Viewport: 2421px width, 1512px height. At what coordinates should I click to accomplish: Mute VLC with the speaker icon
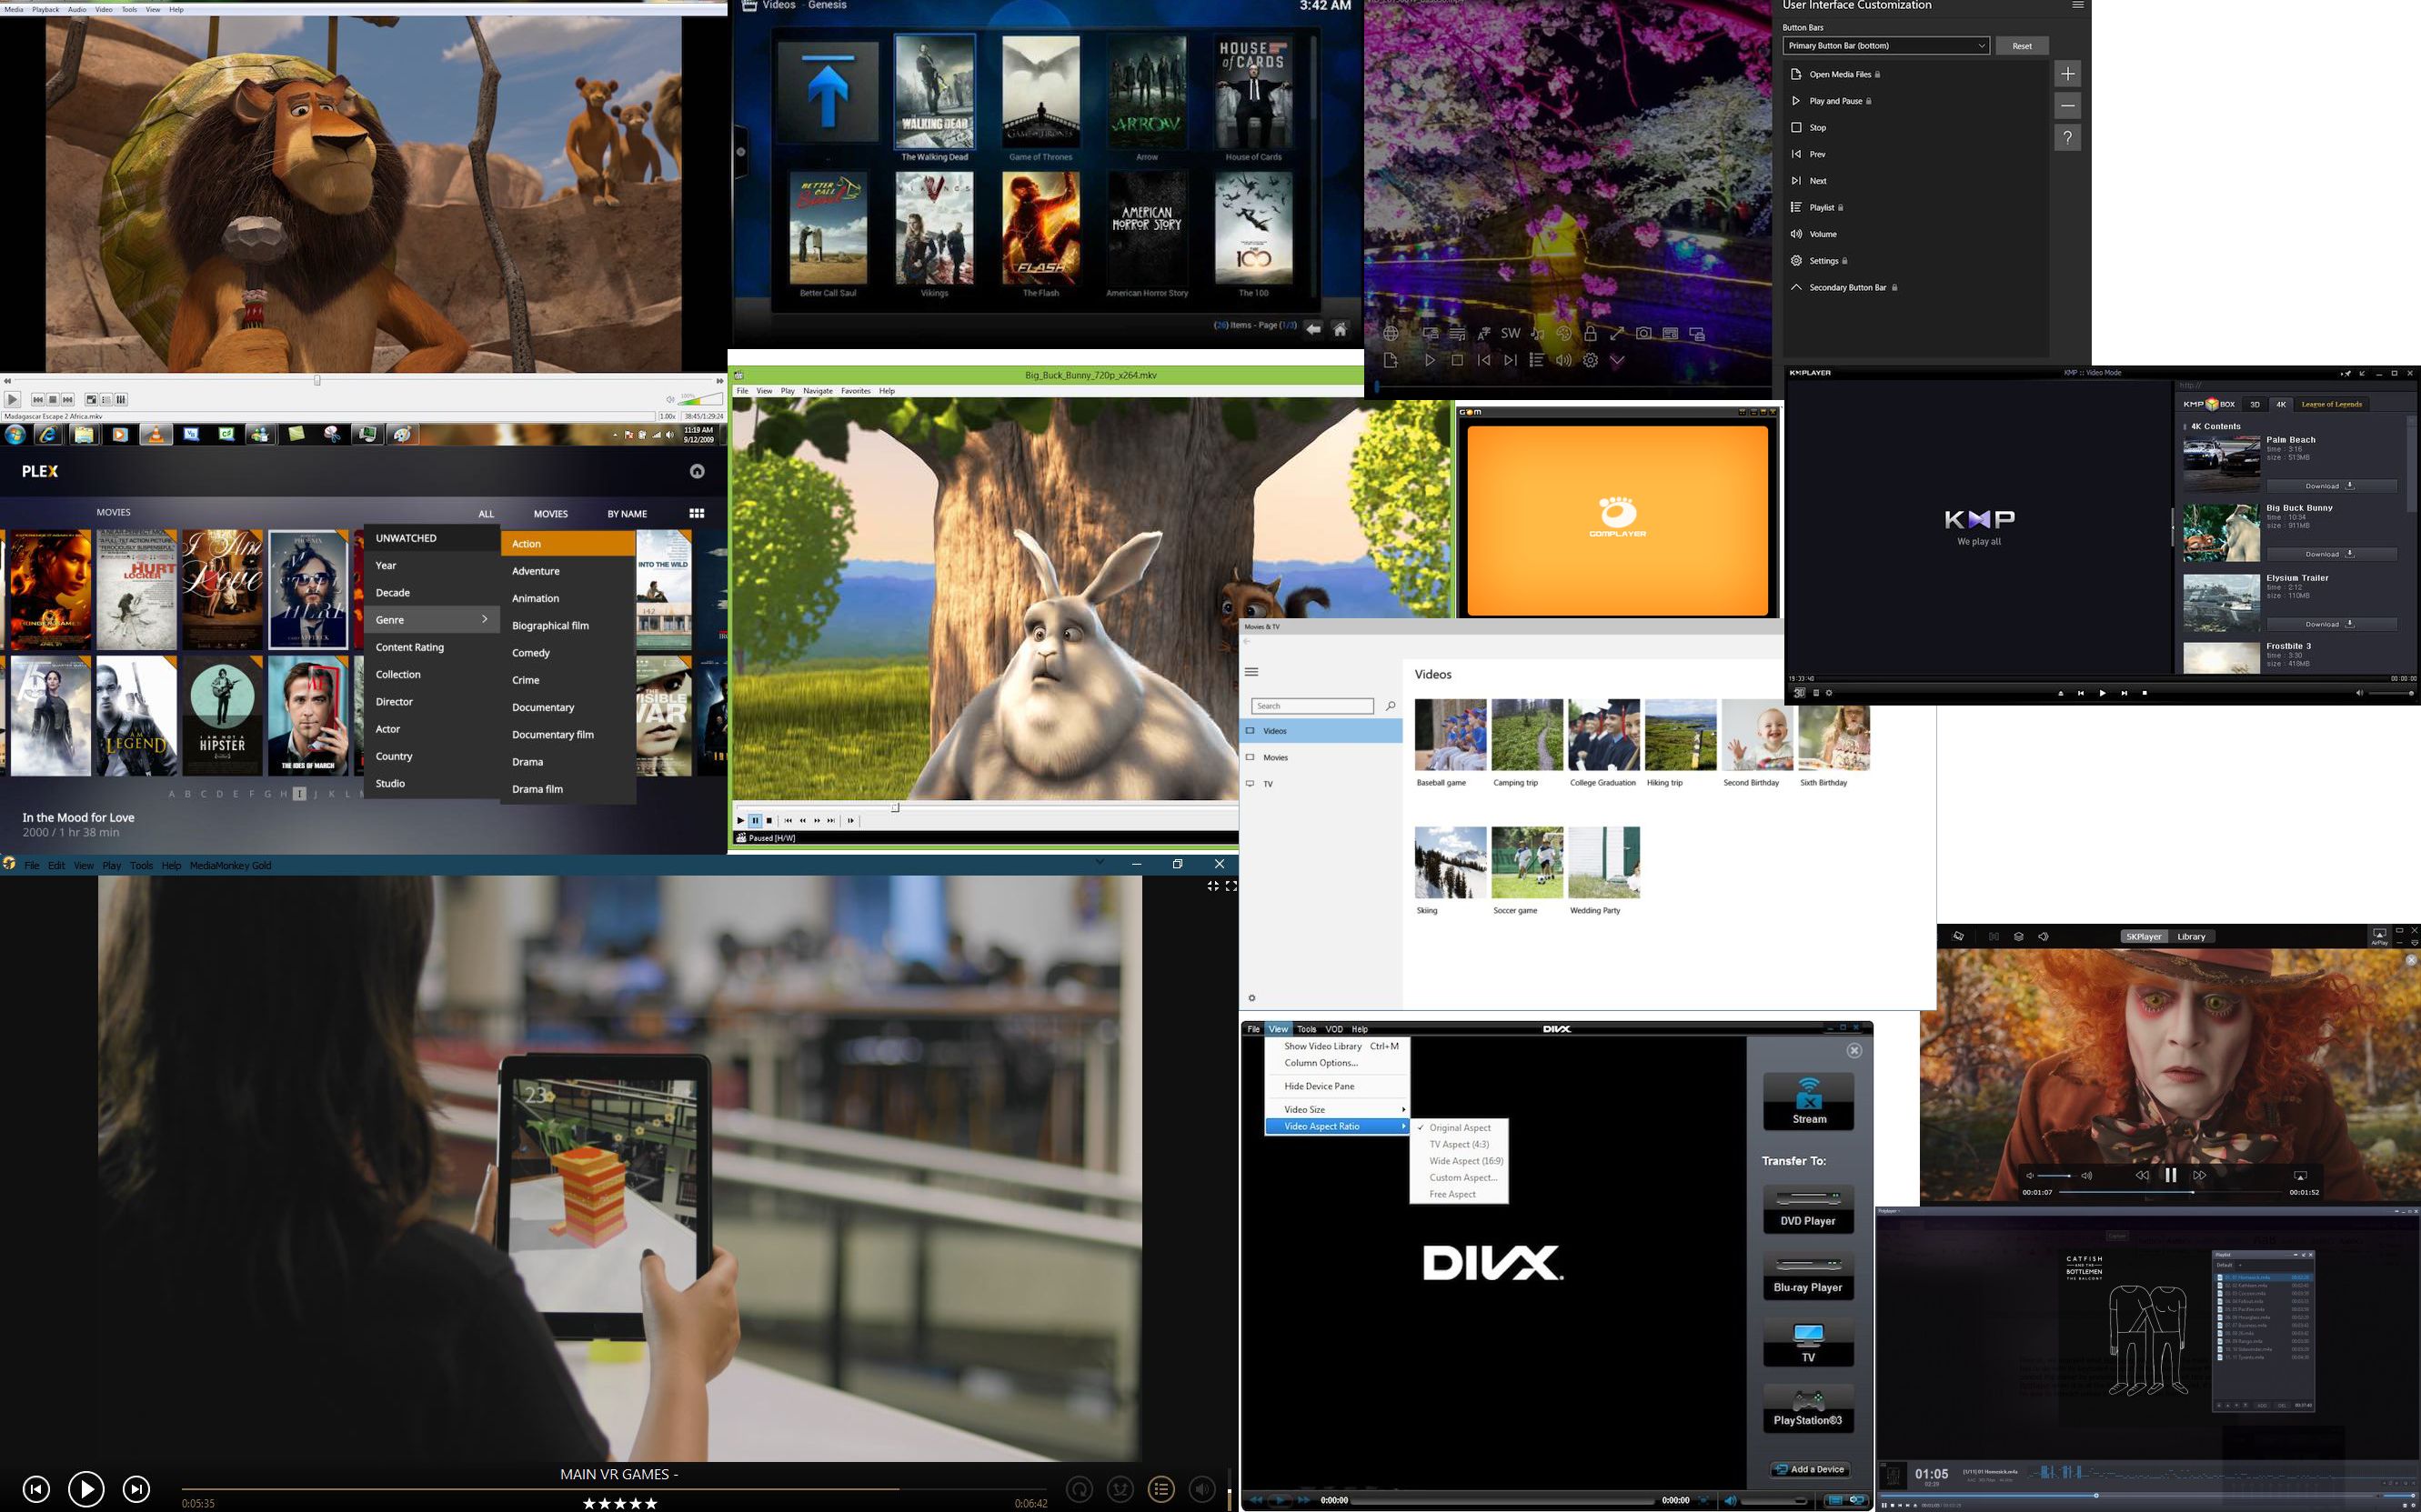tap(671, 399)
